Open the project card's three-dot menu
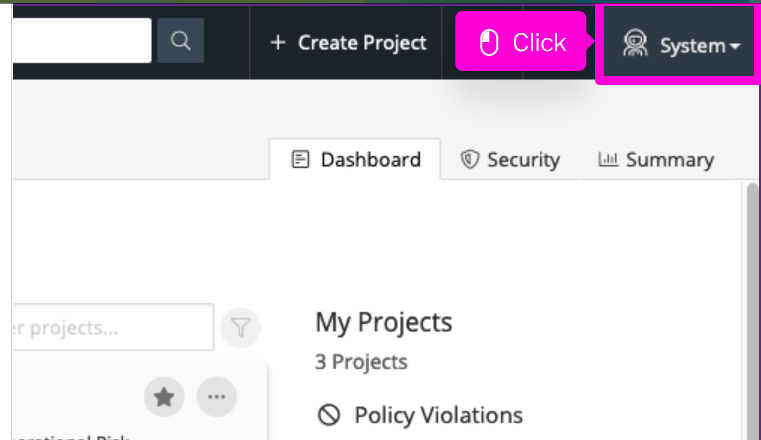 click(x=216, y=398)
